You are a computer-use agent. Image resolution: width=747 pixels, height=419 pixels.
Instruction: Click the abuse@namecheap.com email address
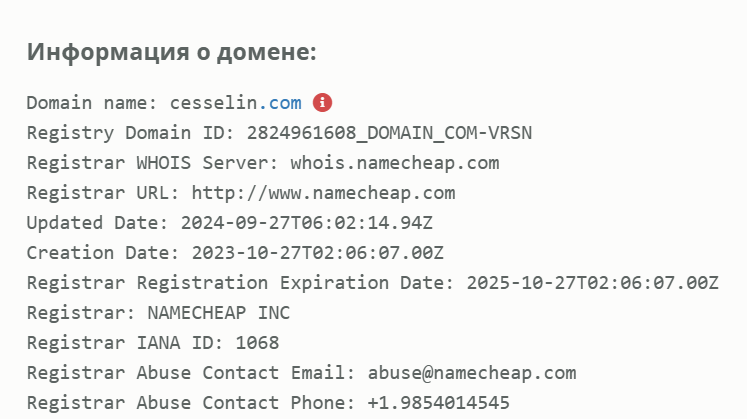472,373
